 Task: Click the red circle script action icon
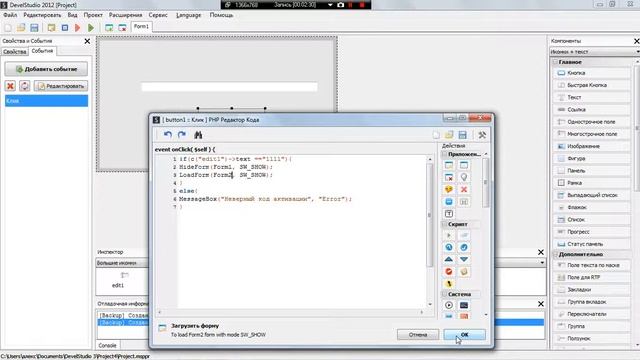(449, 271)
